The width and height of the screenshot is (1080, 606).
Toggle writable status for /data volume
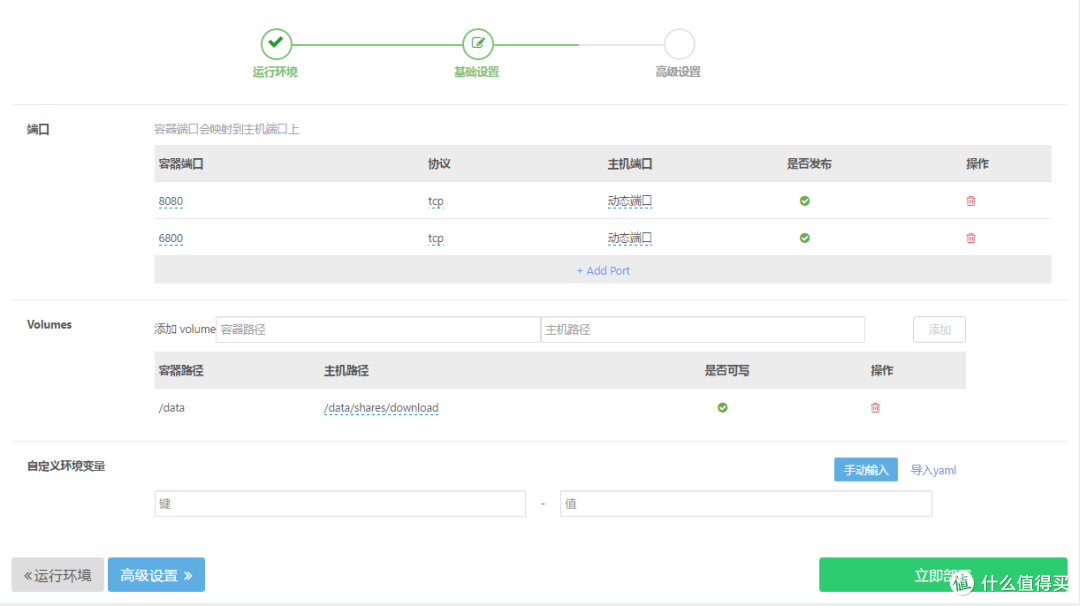723,408
